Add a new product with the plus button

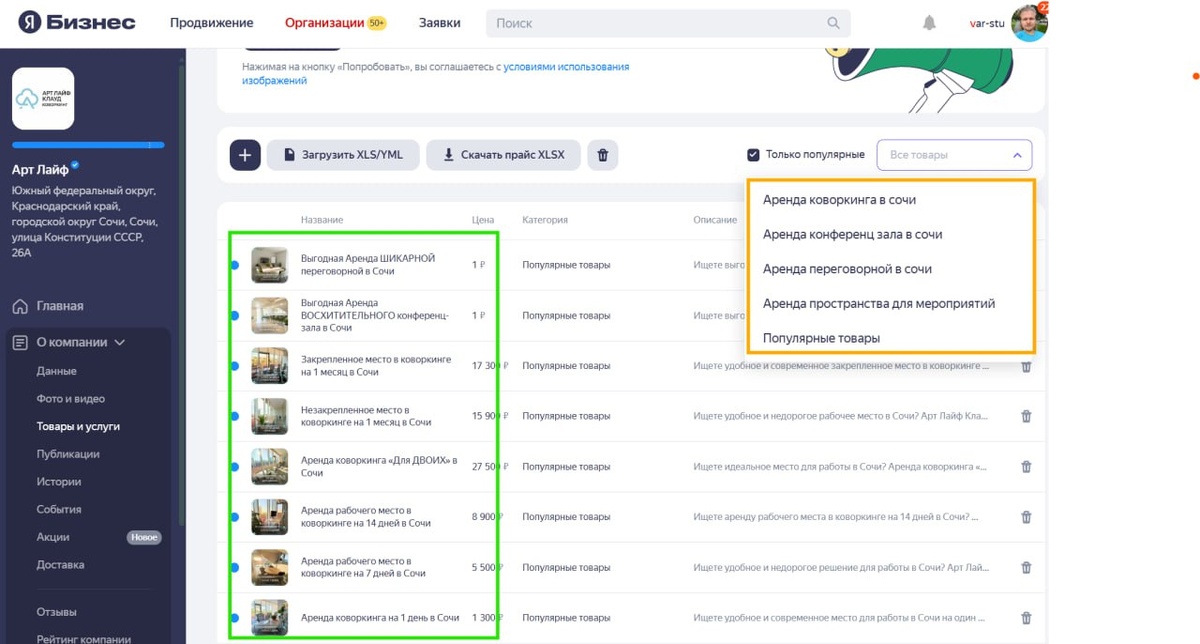(245, 155)
